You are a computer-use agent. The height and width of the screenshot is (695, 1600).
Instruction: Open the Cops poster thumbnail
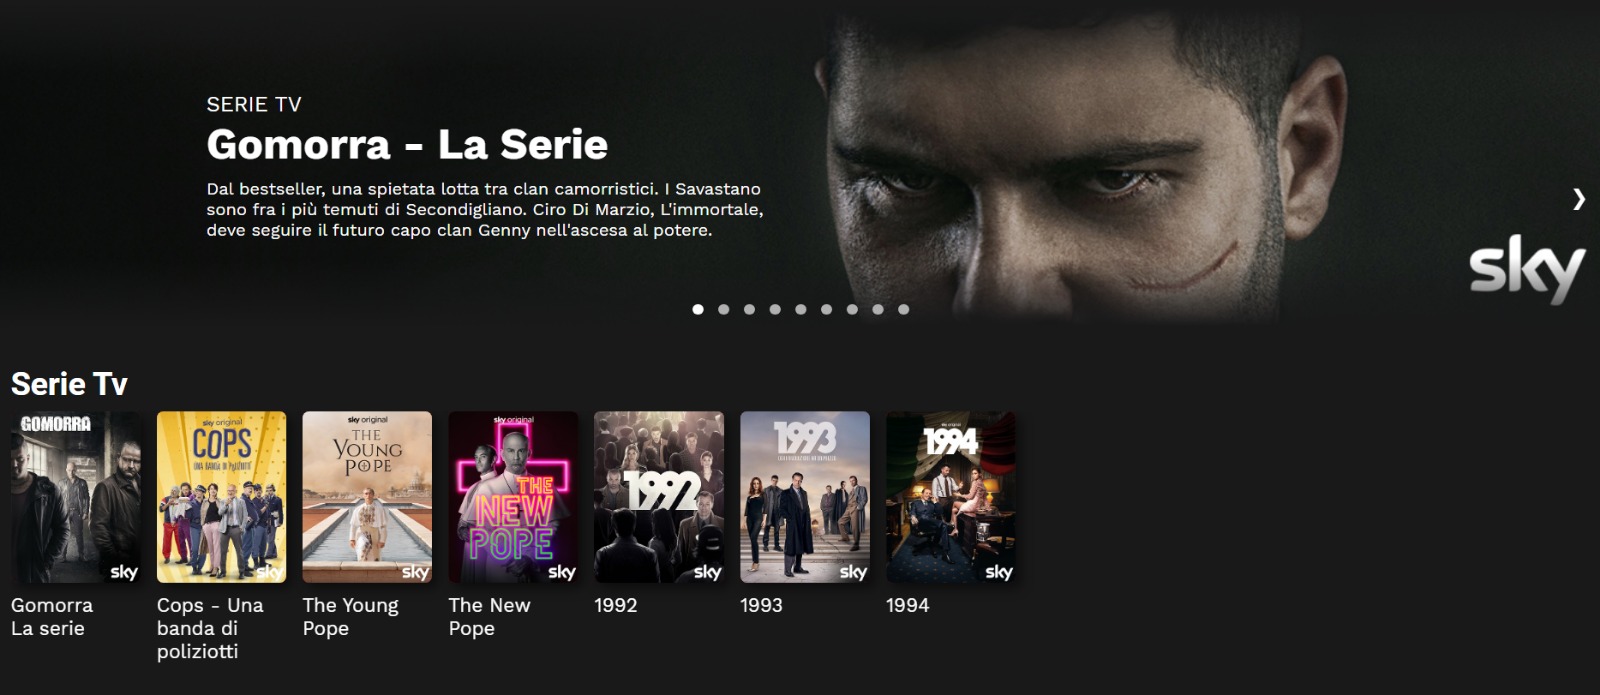pos(222,497)
